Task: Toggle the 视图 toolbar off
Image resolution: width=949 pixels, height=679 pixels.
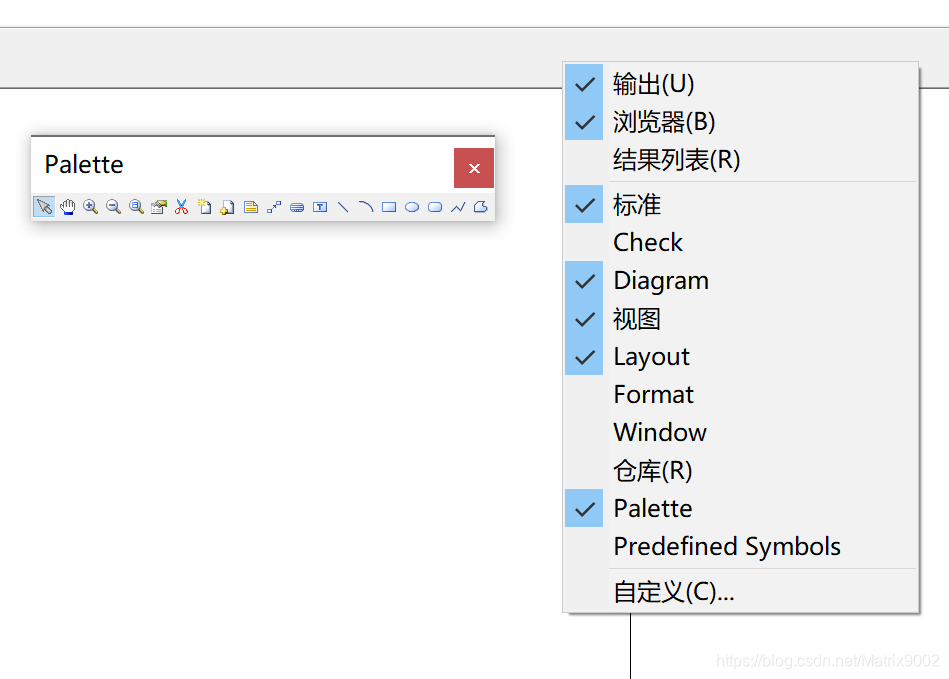Action: [x=741, y=318]
